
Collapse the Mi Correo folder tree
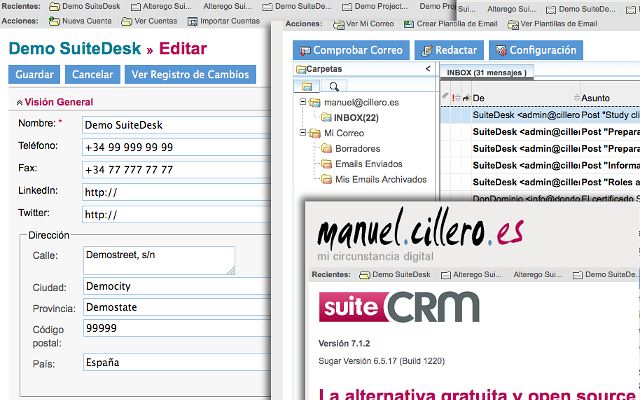pos(302,132)
